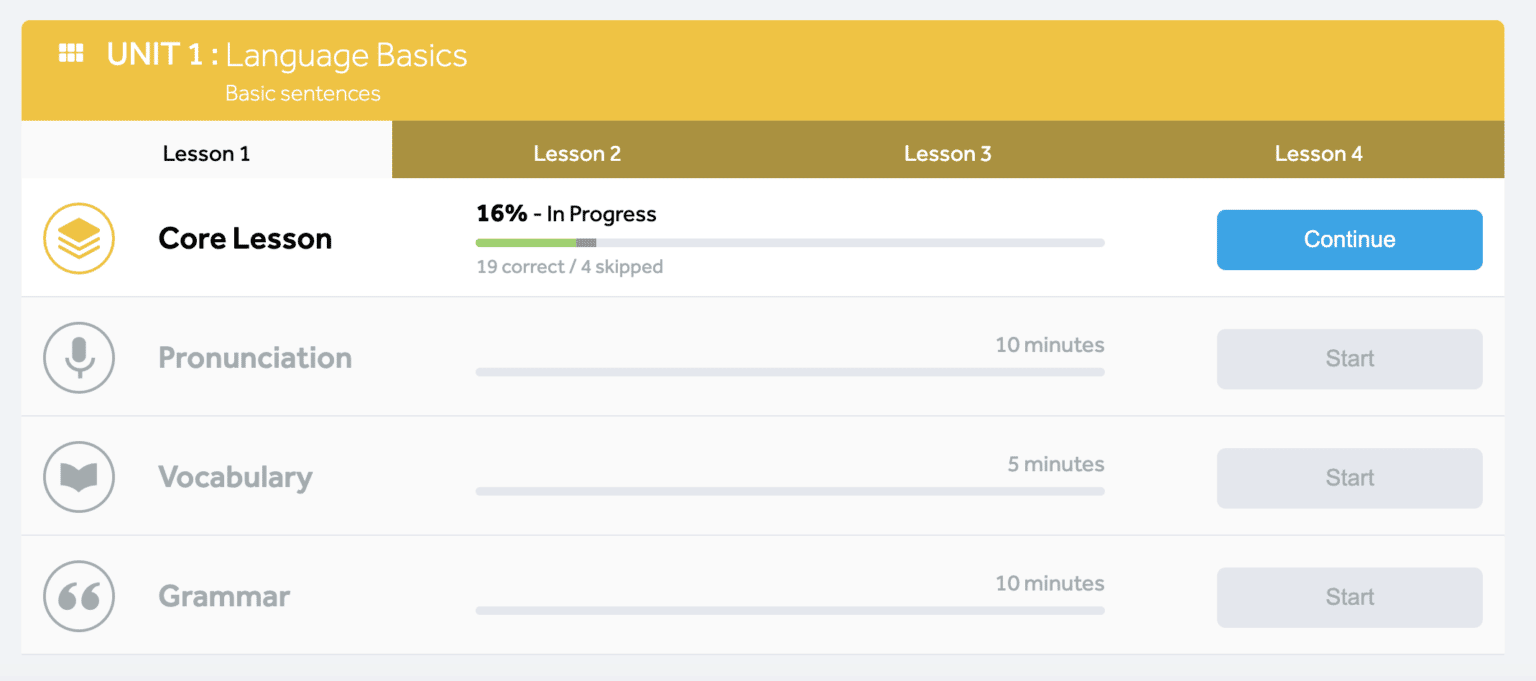This screenshot has height=681, width=1536.
Task: Click the UNIT 1: Language Basics header
Action: tap(286, 55)
